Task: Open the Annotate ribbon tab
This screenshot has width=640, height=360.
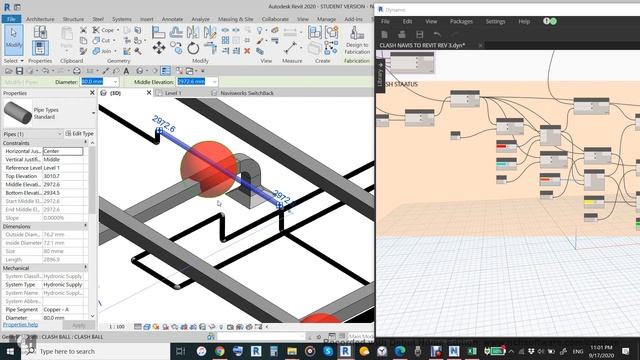Action: click(172, 19)
